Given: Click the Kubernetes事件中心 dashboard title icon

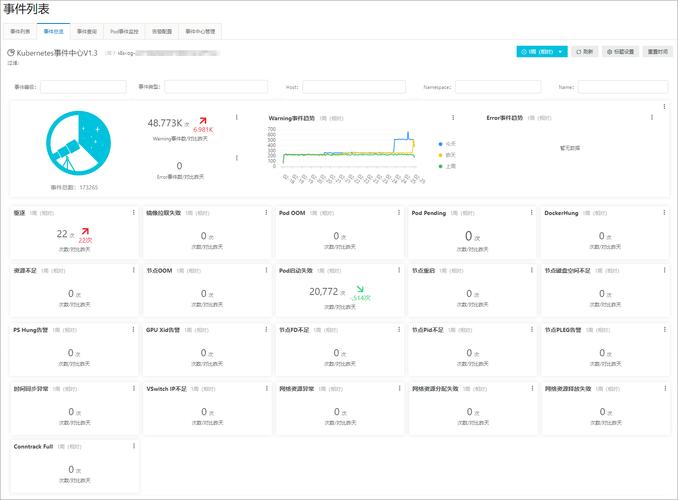Looking at the screenshot, I should (x=11, y=53).
